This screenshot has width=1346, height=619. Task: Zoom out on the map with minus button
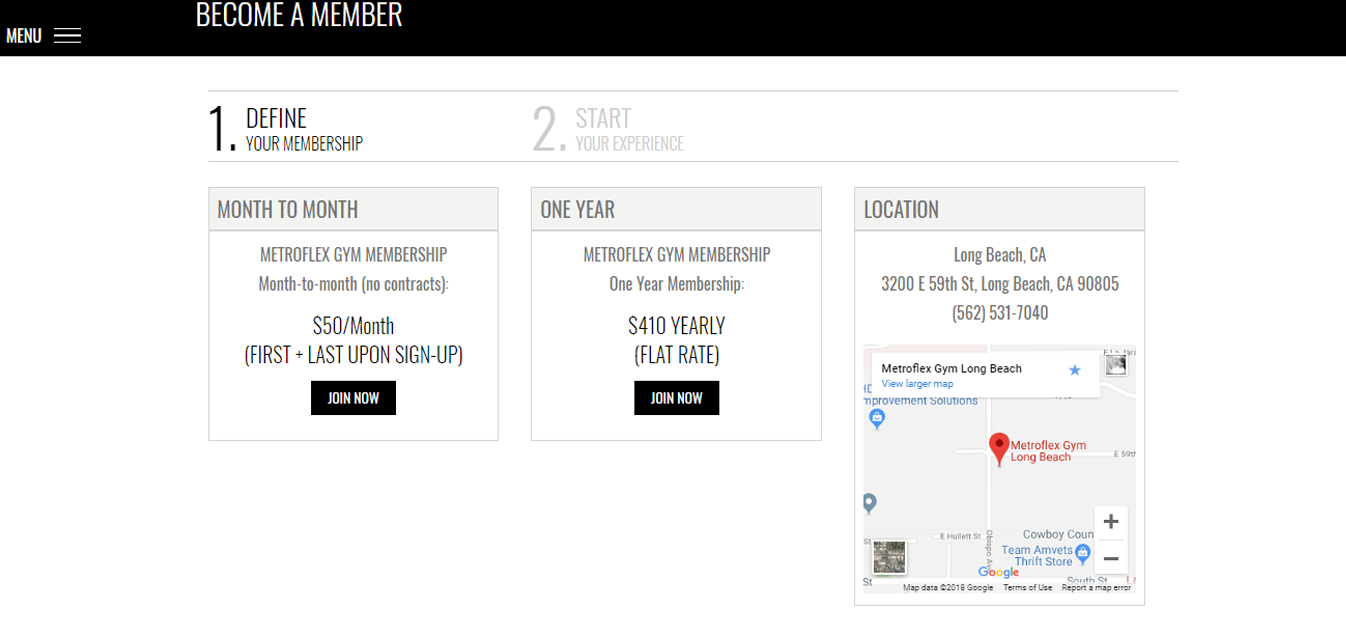coord(1111,558)
